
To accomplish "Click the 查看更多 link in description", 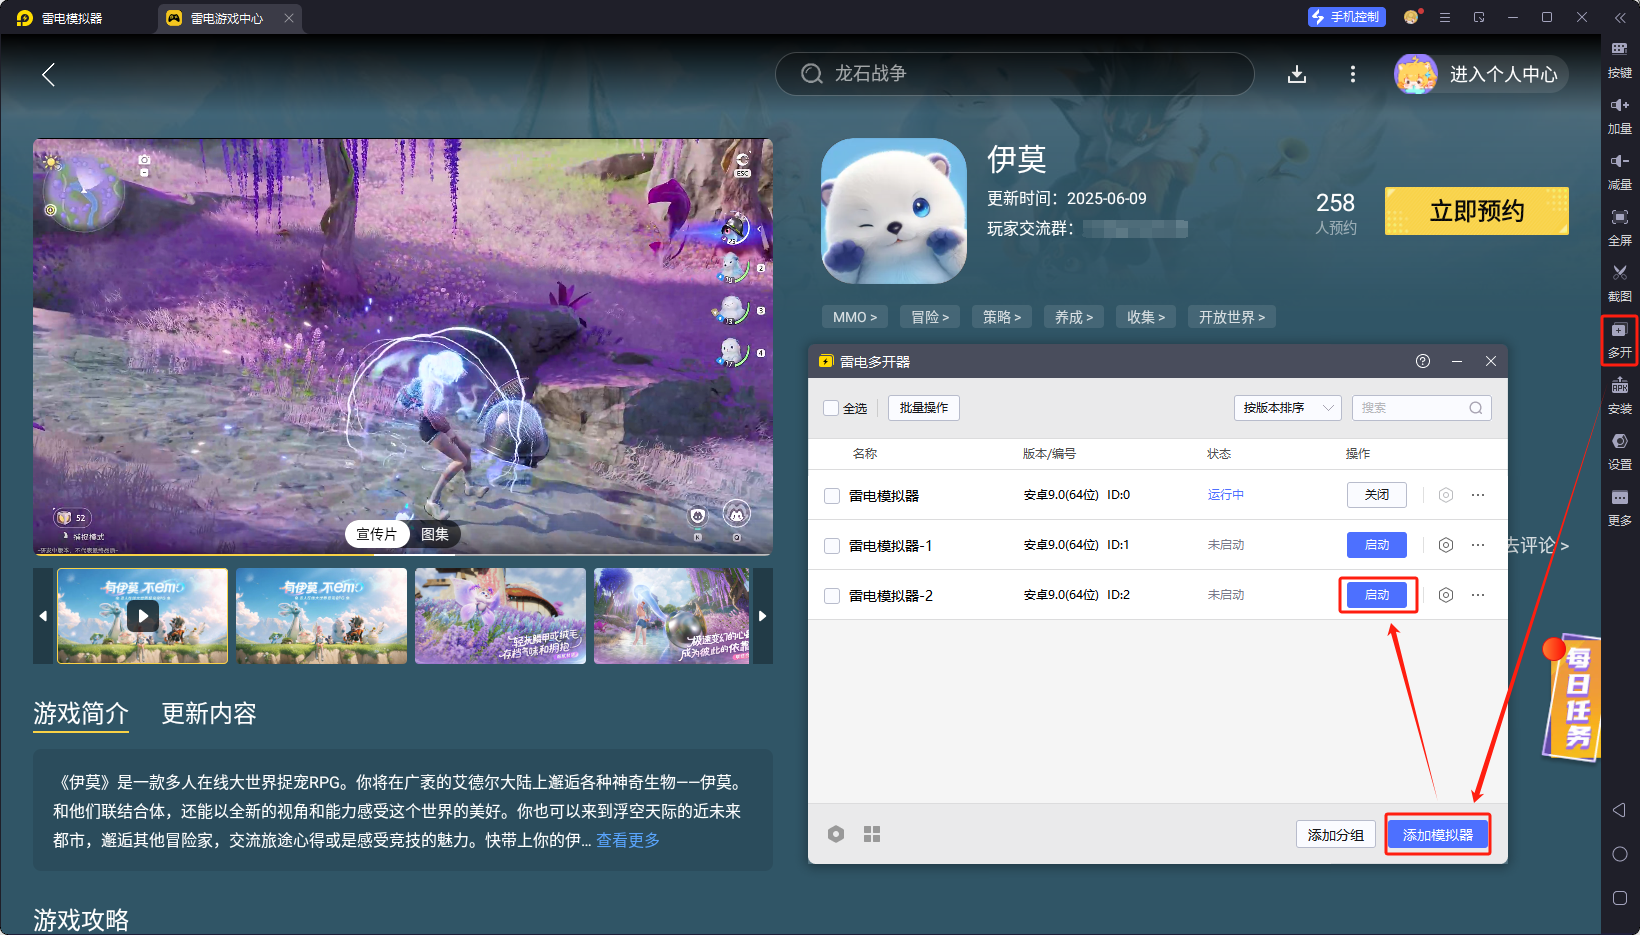I will coord(628,840).
